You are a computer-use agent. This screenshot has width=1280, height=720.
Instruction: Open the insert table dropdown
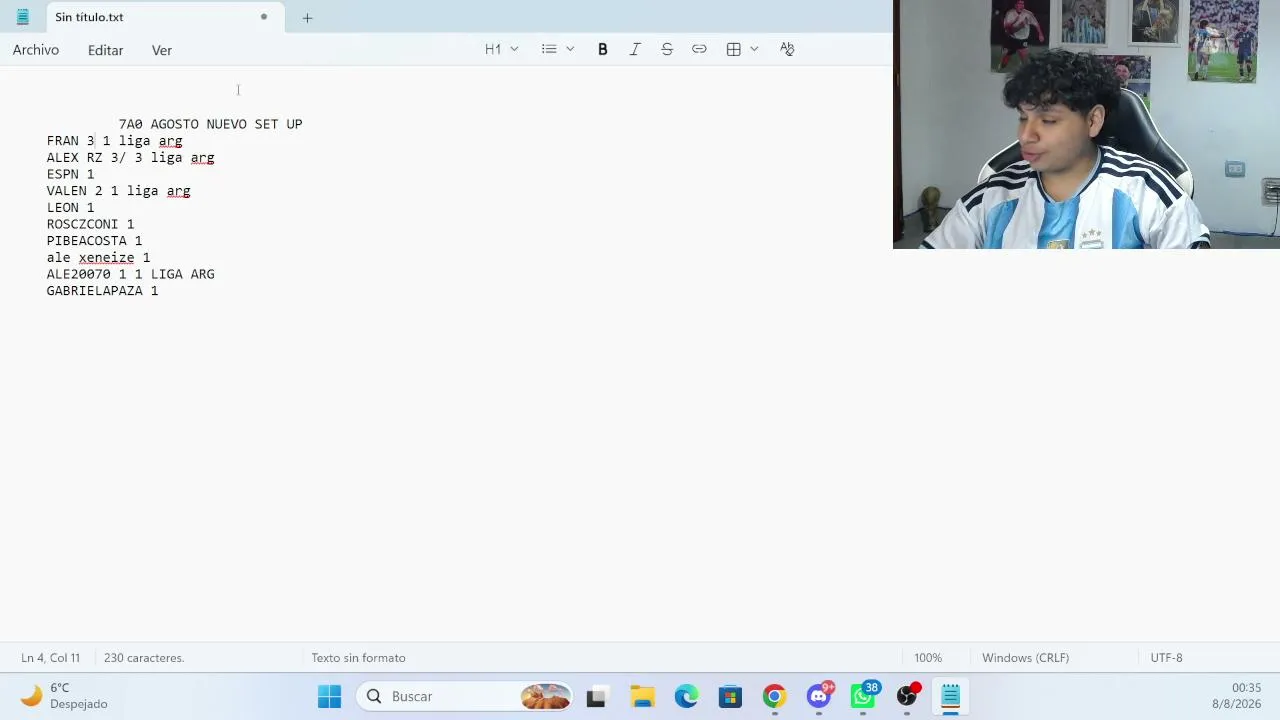tap(742, 49)
